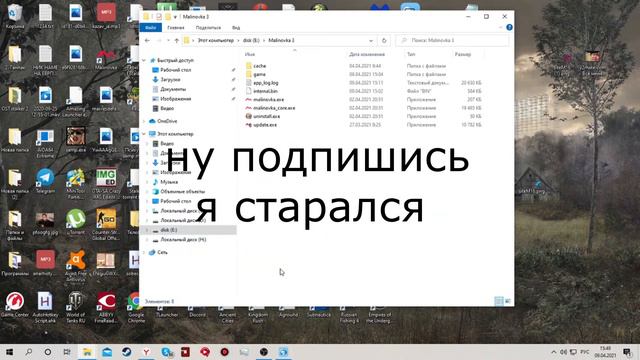This screenshot has width=640, height=360.
Task: Open AutoHotkey Script.ahk desktop icon
Action: 45,307
